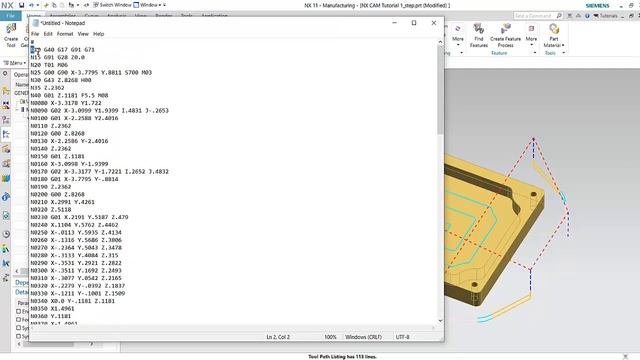Screen dimensions: 640x360
Task: Click Switch Window button in NX
Action: pyautogui.click(x=112, y=5)
